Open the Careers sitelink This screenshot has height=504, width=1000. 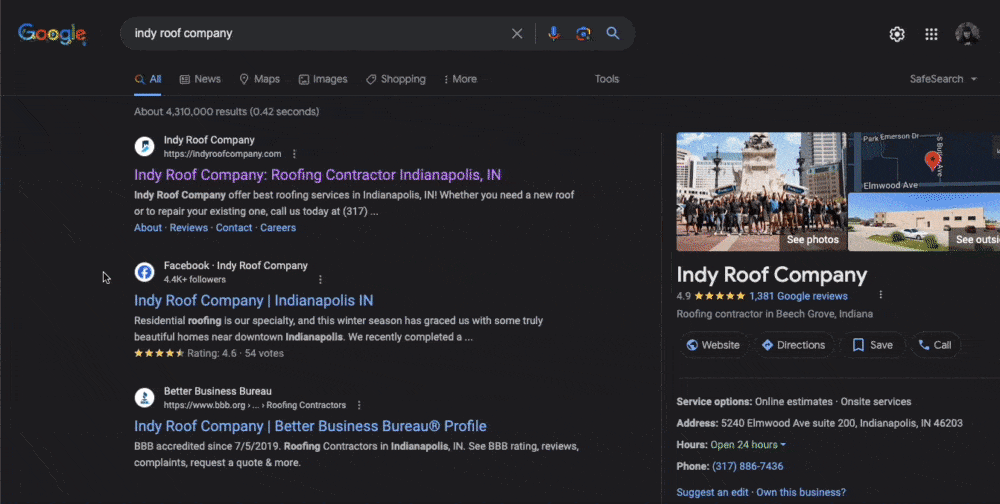point(278,228)
